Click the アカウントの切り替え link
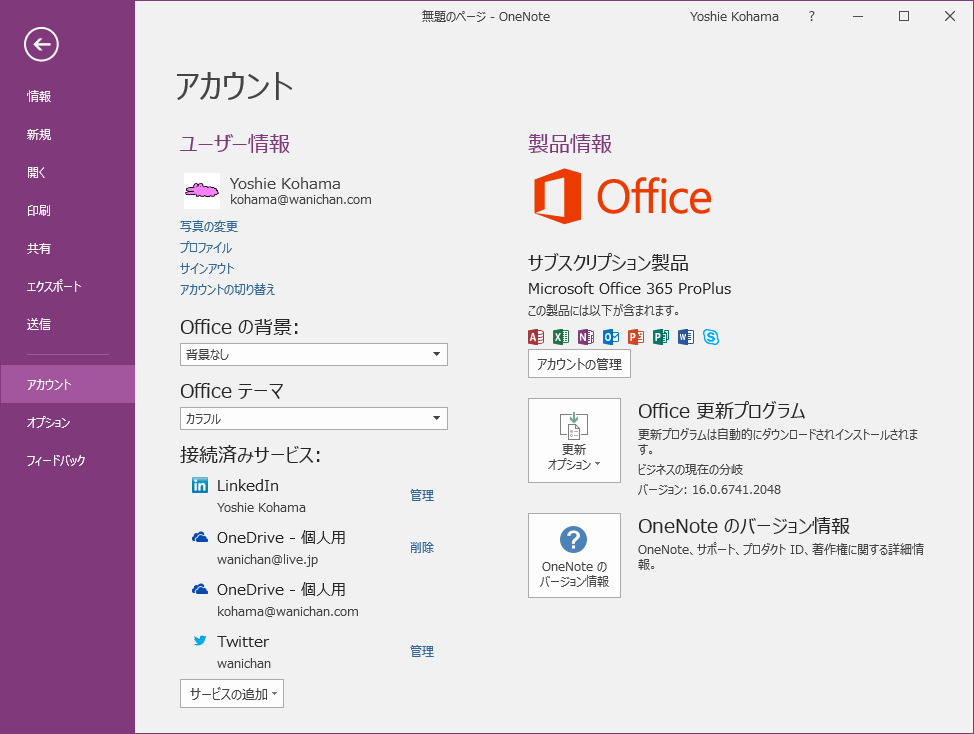The height and width of the screenshot is (734, 974). click(227, 289)
